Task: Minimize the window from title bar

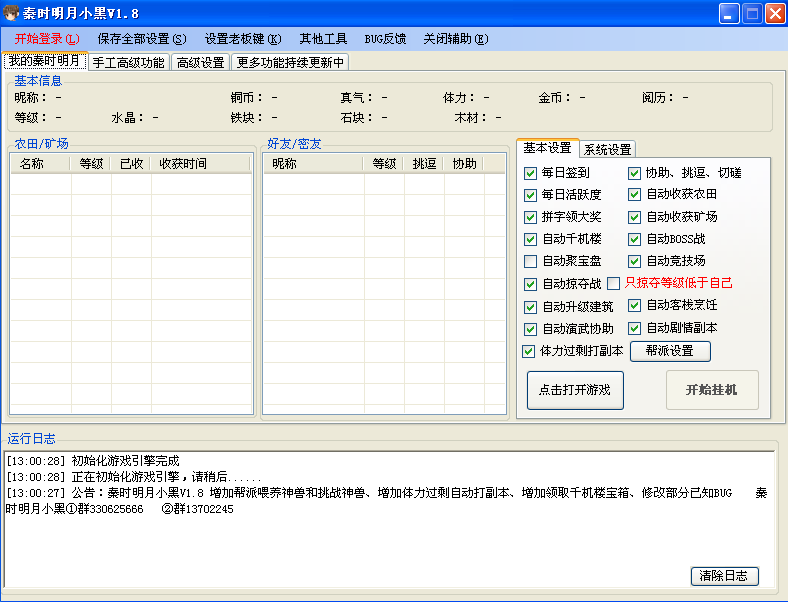Action: pyautogui.click(x=729, y=13)
